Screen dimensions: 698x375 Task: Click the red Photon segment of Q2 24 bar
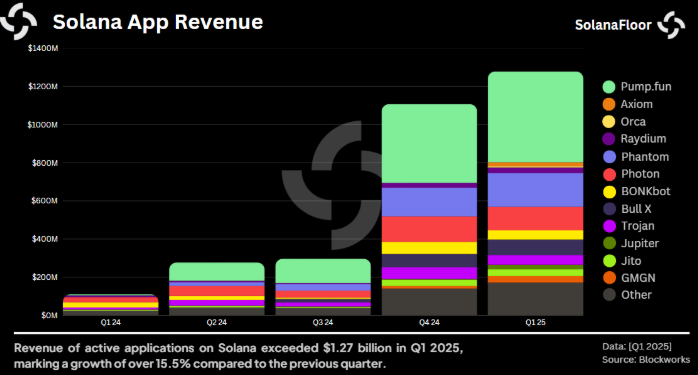click(217, 291)
